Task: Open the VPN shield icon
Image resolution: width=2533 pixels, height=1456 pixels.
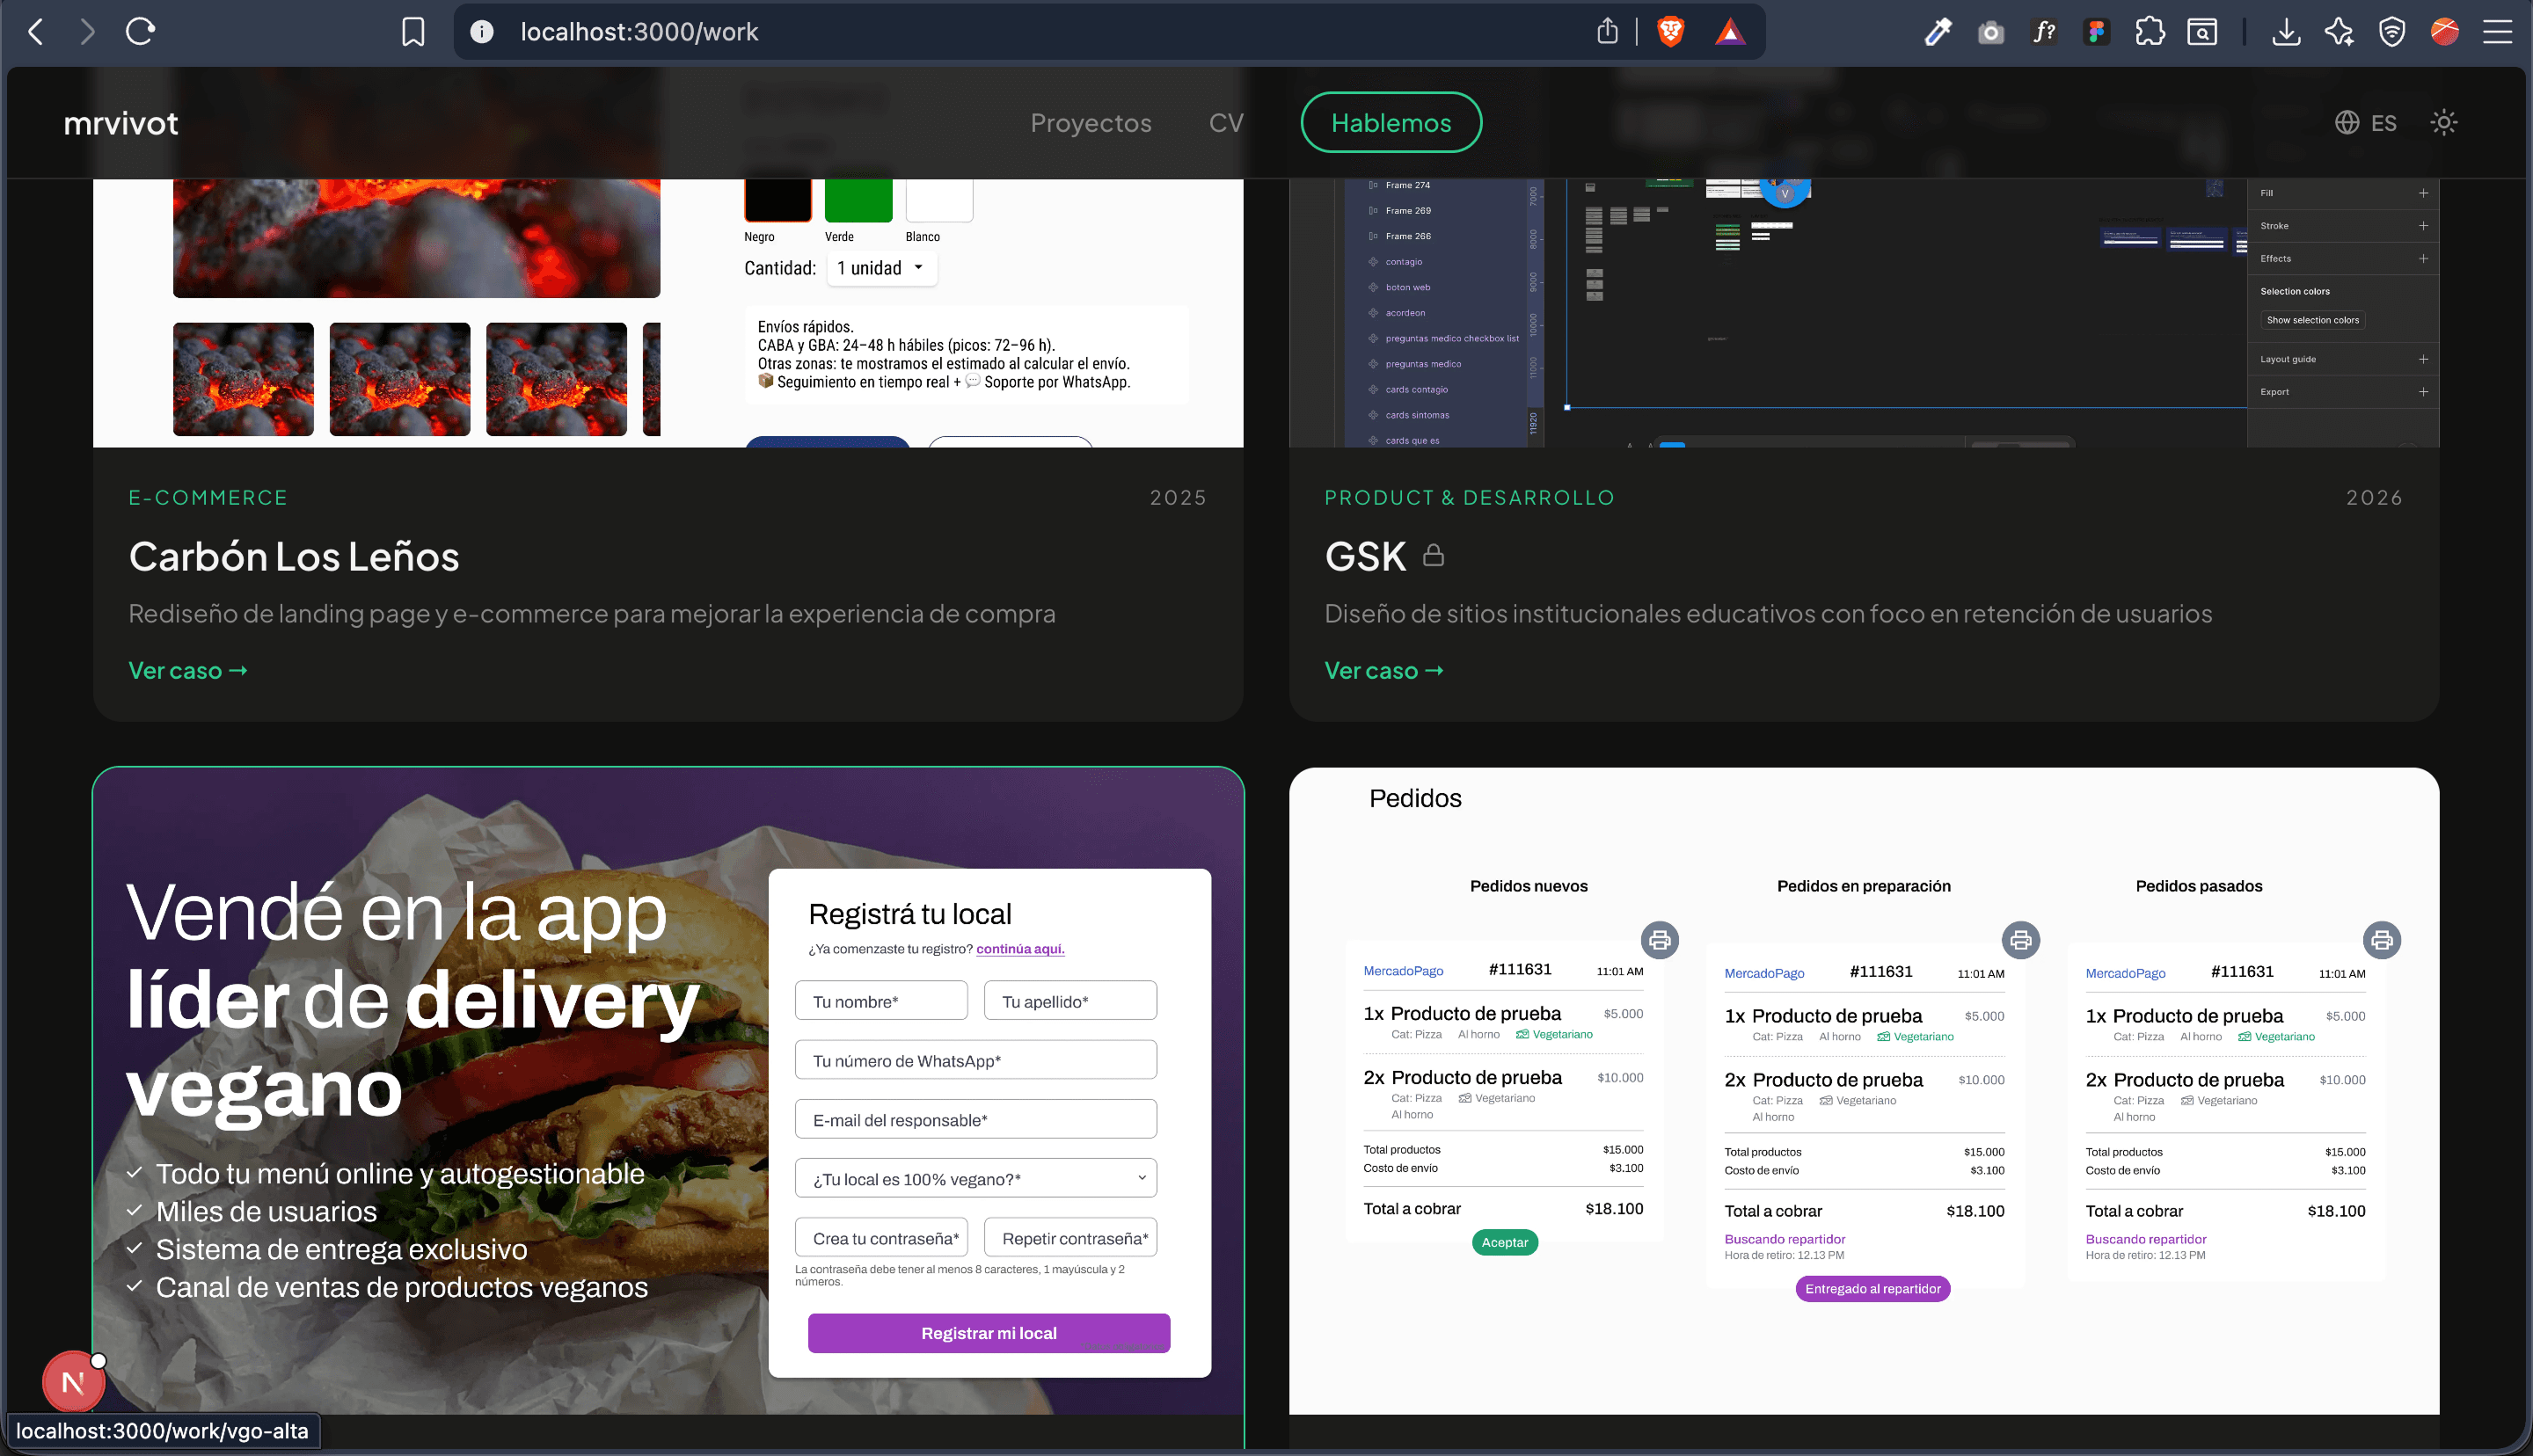Action: click(x=2391, y=32)
